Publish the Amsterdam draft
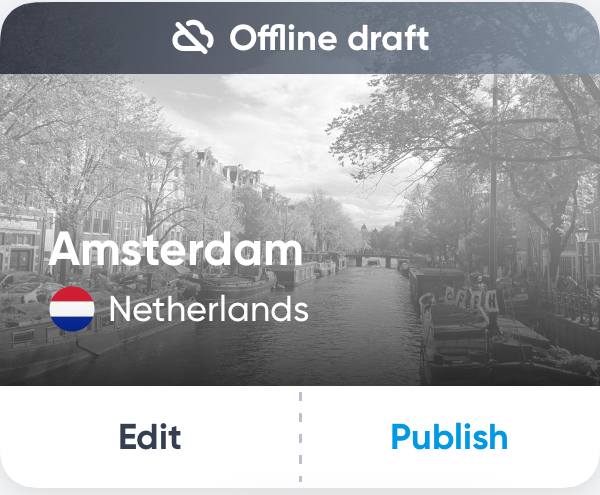600x495 pixels. 449,437
